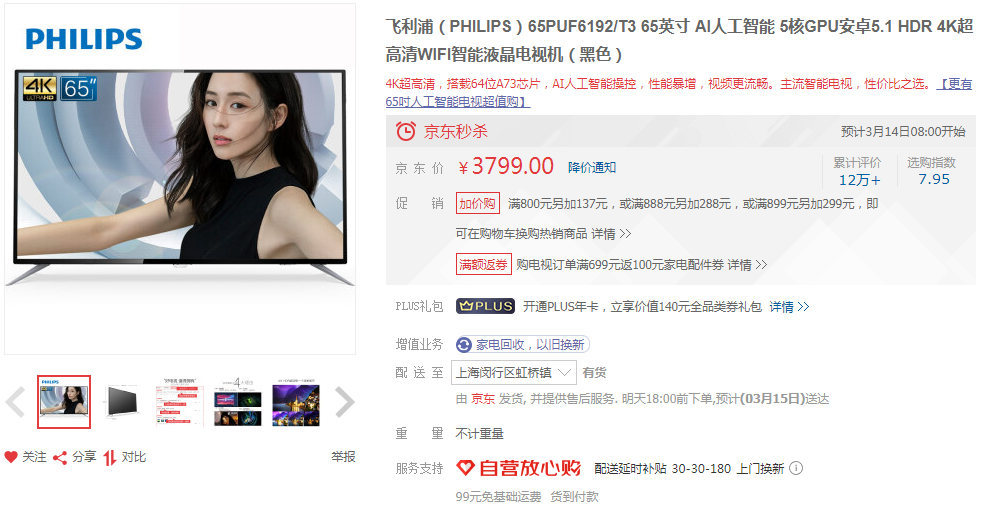Open PLUS礼包 详情 link

789,307
